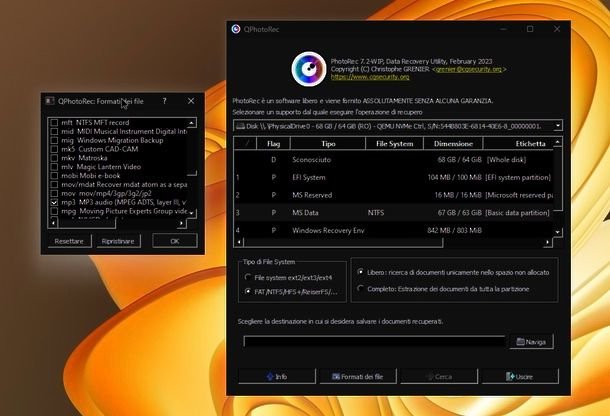Check the mov/mdat Recover mdat atom box
The height and width of the screenshot is (416, 610).
[54, 184]
